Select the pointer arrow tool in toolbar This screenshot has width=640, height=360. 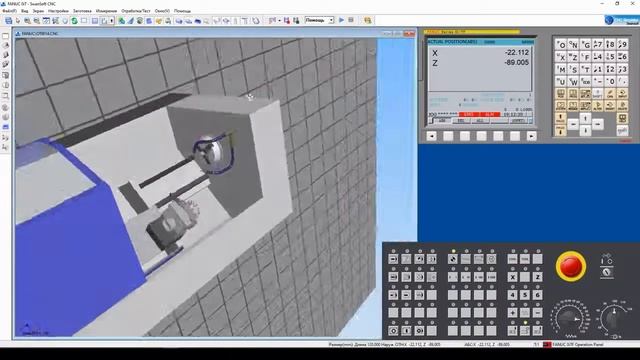pyautogui.click(x=18, y=20)
